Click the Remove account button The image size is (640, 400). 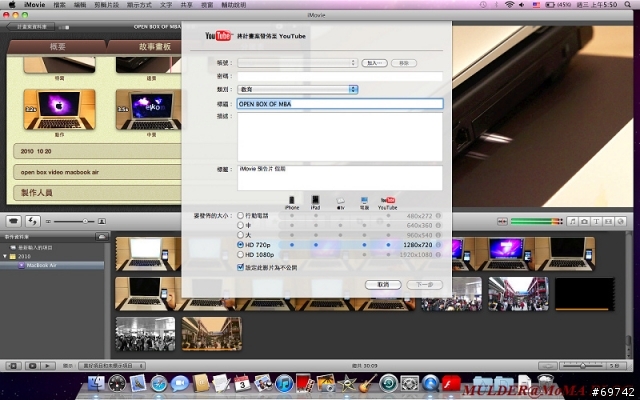(404, 63)
